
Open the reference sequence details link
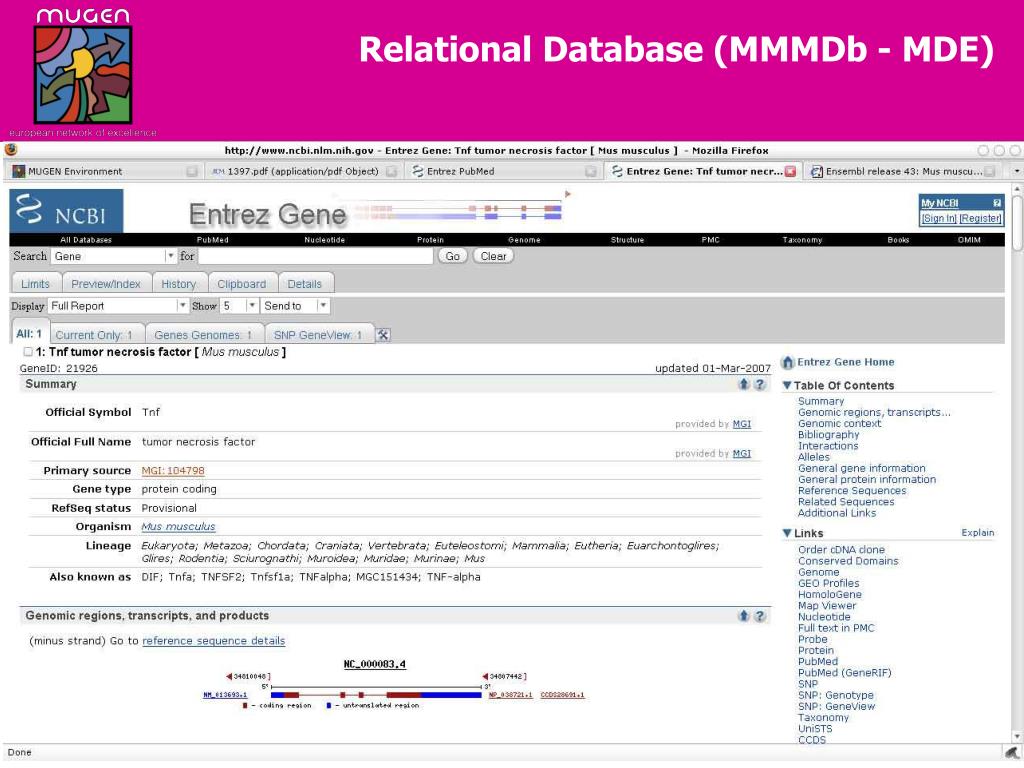coord(214,641)
